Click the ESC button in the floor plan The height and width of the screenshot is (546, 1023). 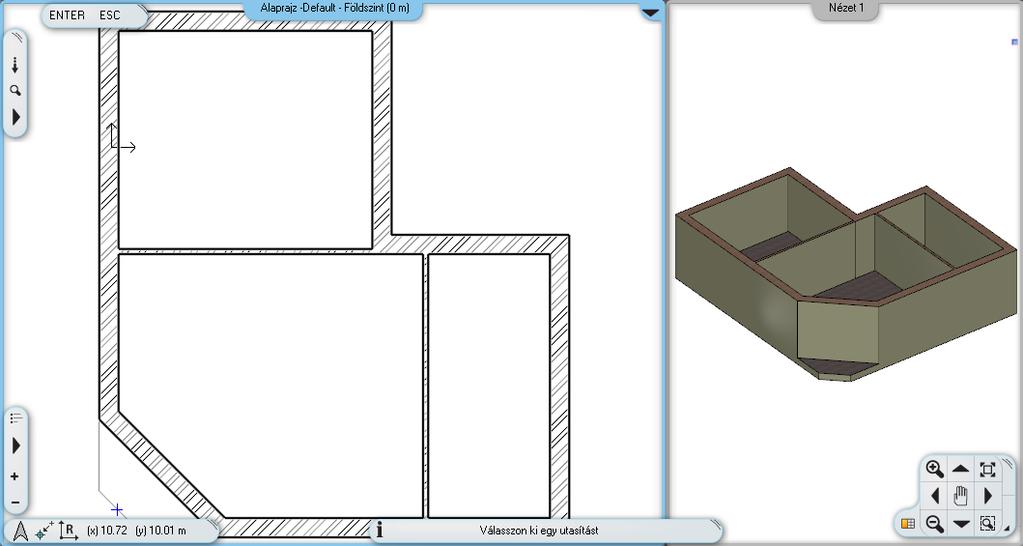coord(110,15)
